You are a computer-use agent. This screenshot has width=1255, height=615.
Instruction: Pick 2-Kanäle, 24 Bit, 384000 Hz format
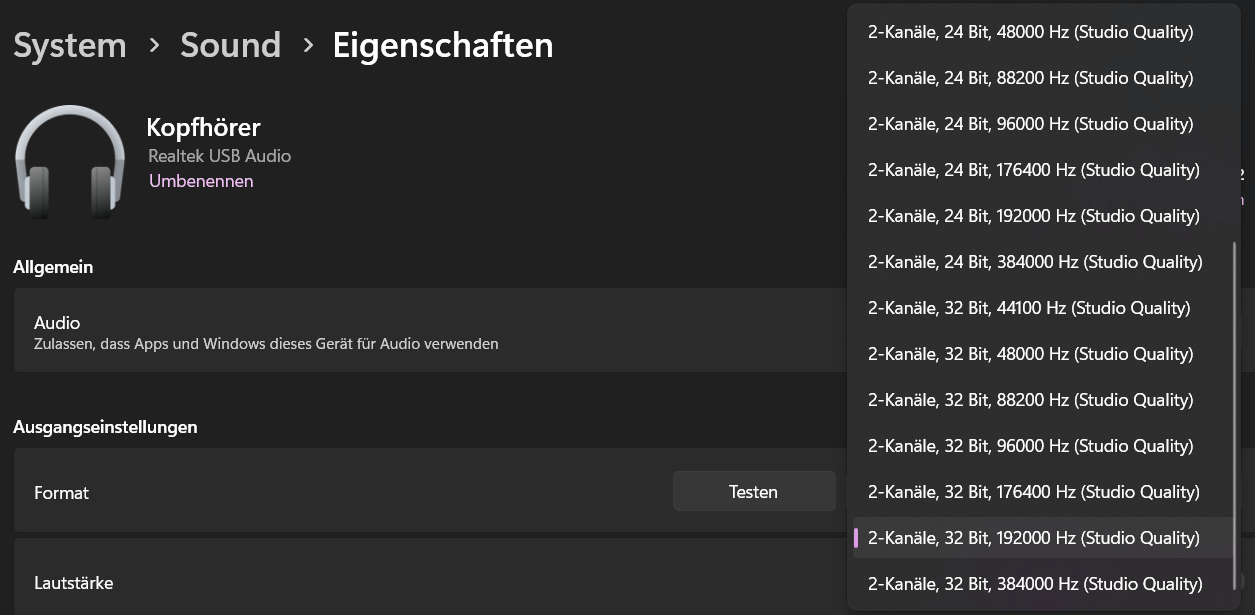click(1034, 262)
